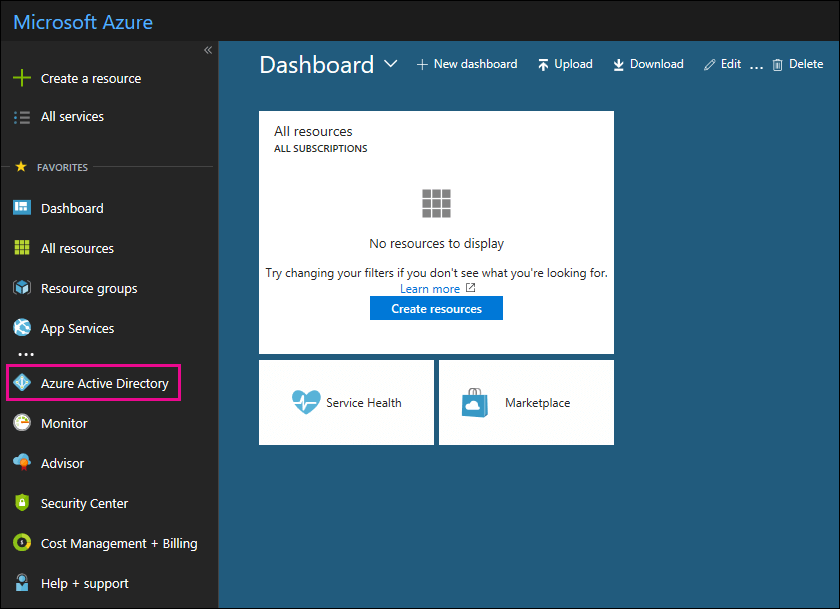Open Monitor from the sidebar icon
840x609 pixels.
coord(22,424)
